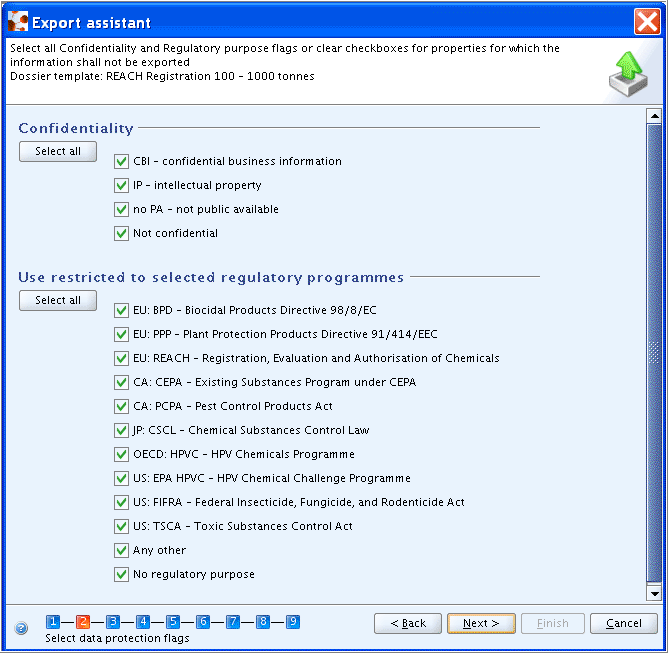668x653 pixels.
Task: Cancel the export assistant
Action: (x=624, y=624)
